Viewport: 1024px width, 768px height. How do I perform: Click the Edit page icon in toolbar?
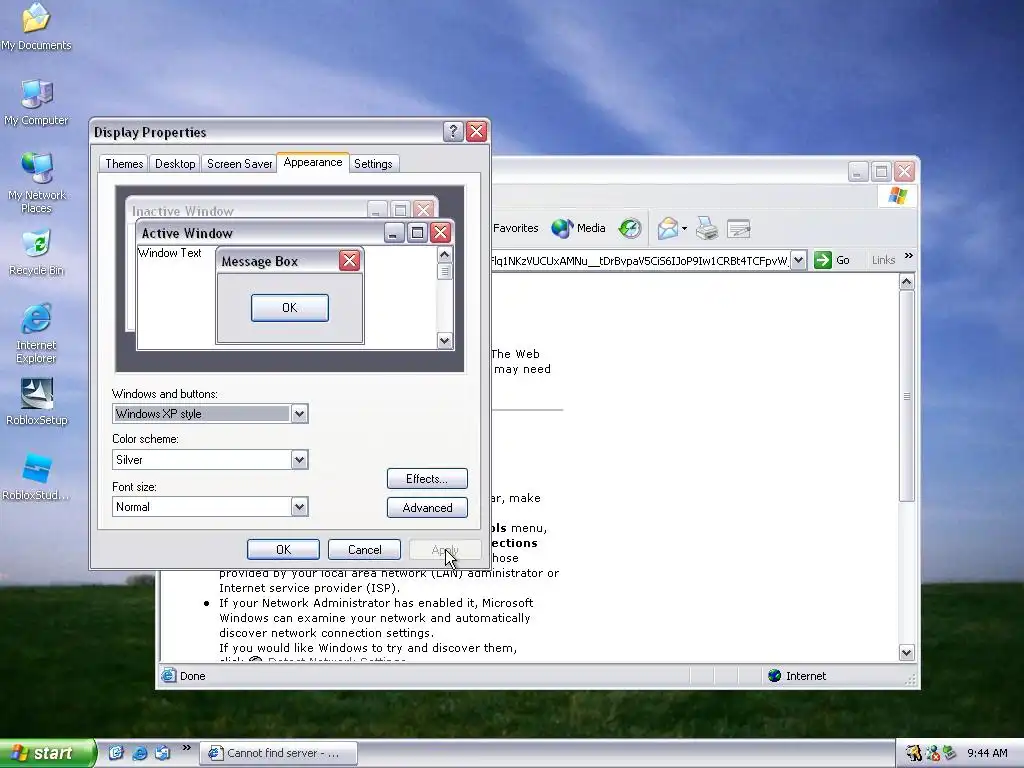pos(739,228)
